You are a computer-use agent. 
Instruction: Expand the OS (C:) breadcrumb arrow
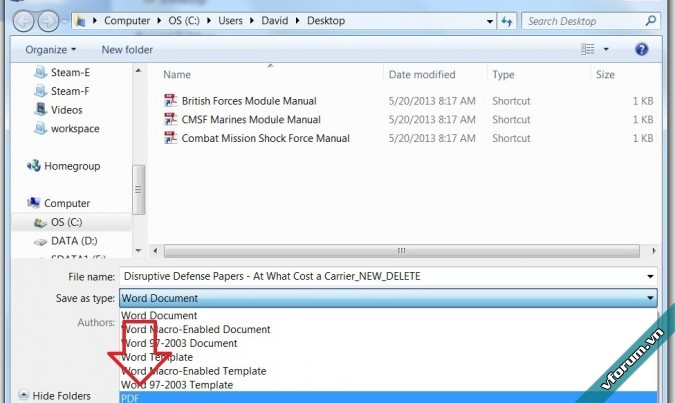209,21
